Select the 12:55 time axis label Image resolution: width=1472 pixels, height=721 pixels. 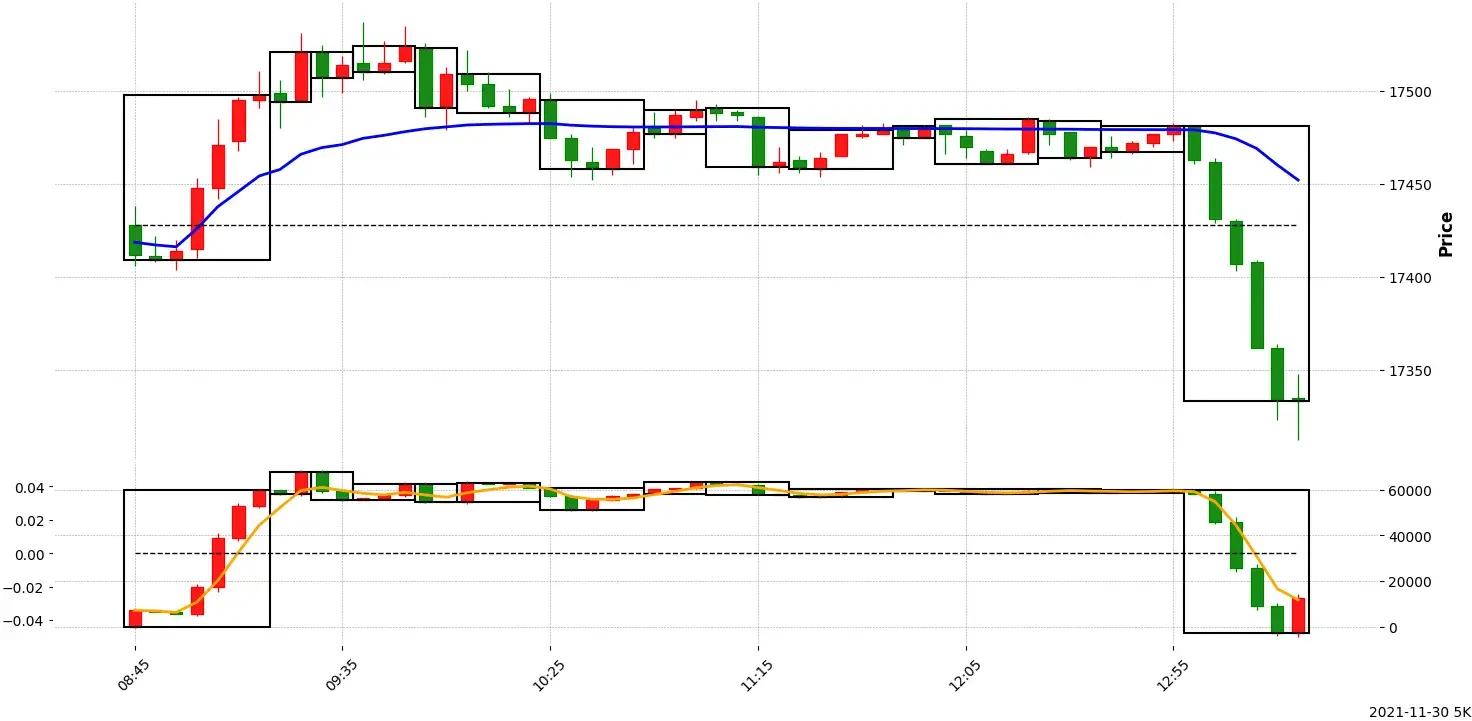click(1173, 675)
